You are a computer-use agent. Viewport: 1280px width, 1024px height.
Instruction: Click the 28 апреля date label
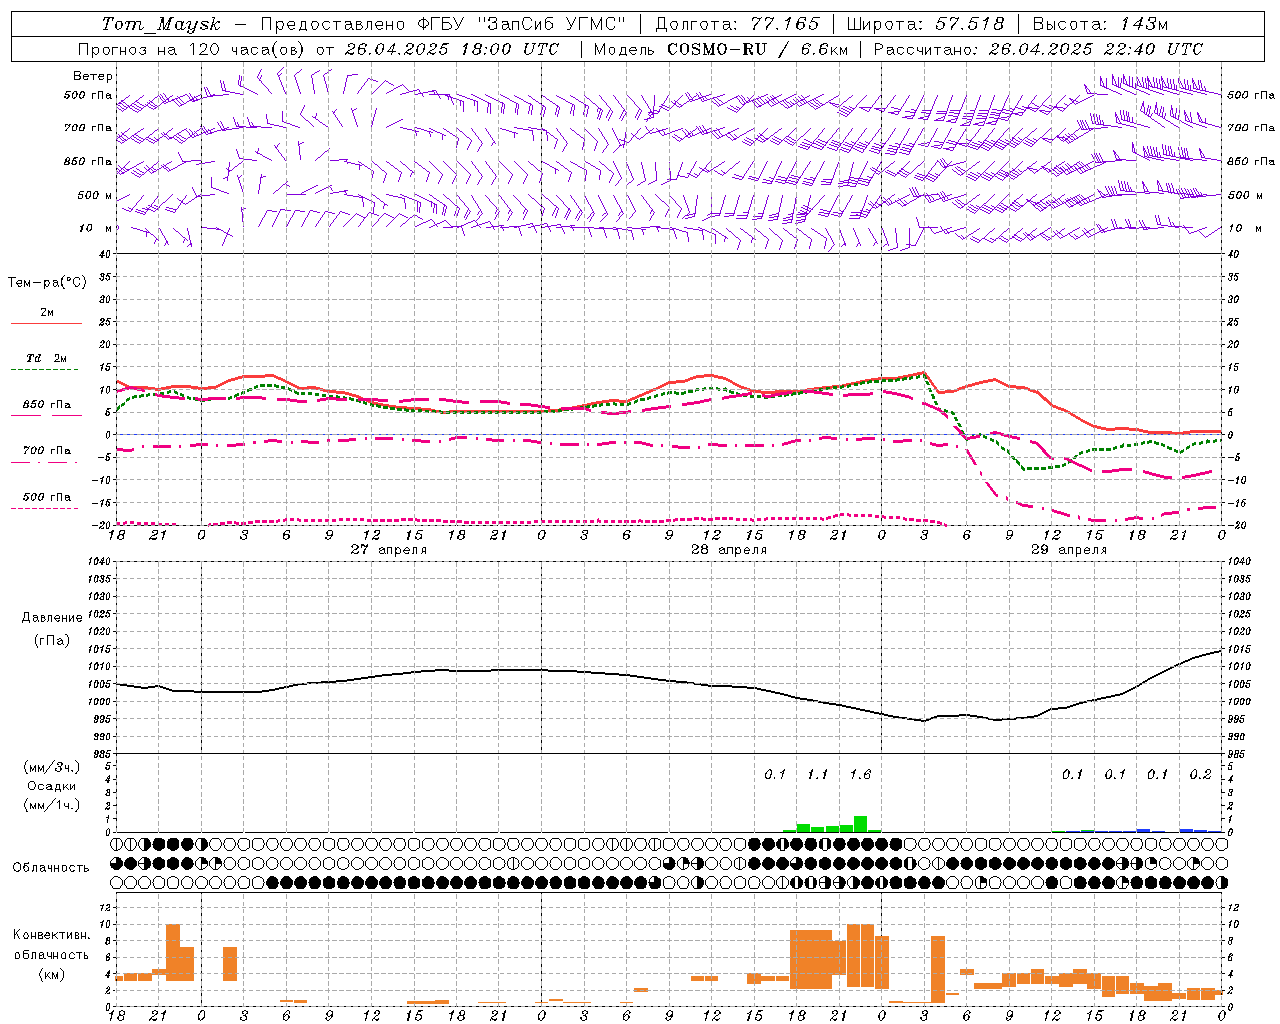tap(729, 550)
